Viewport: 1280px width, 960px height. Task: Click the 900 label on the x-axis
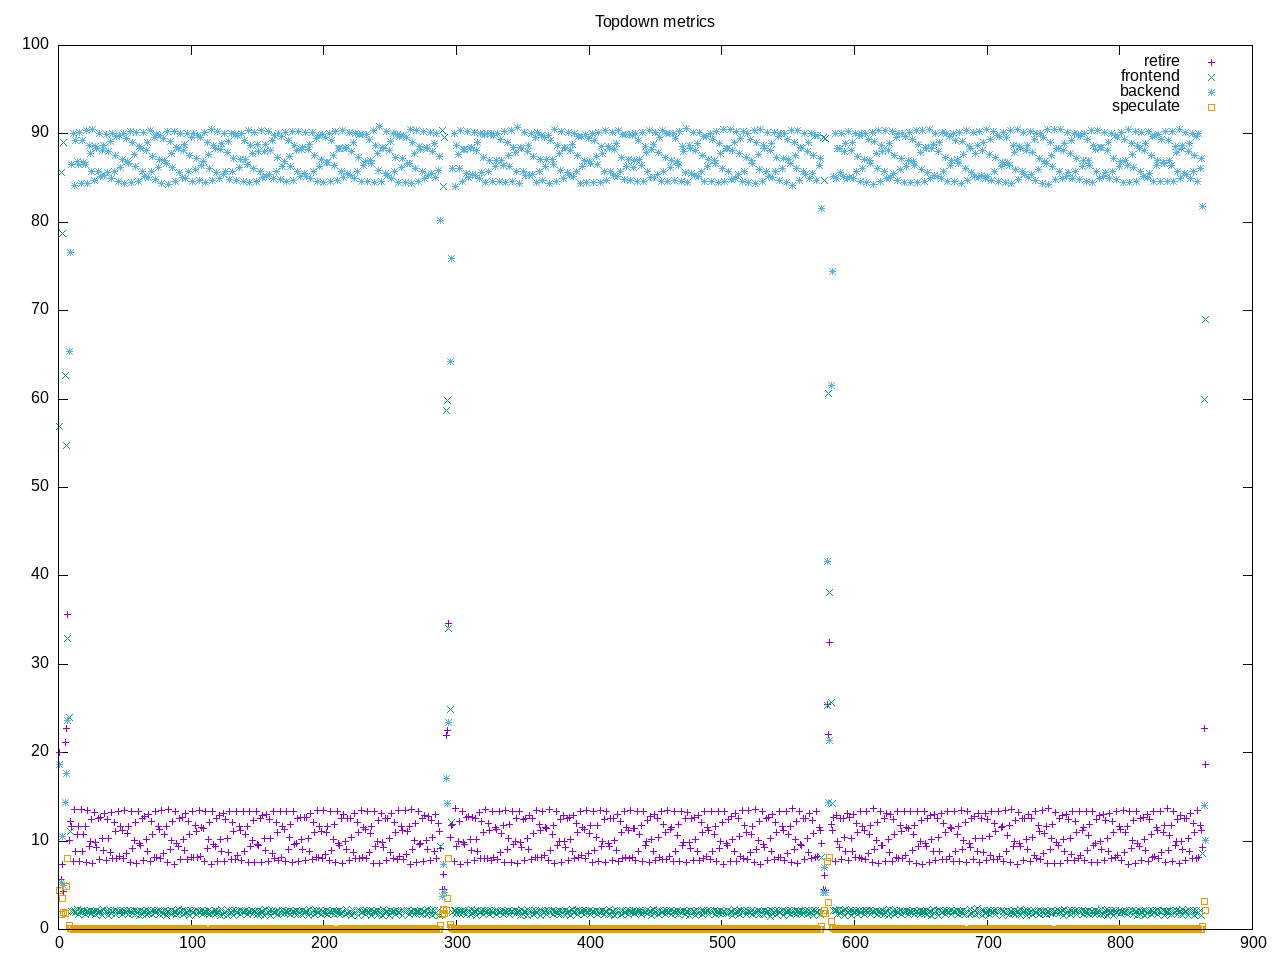click(x=1252, y=942)
